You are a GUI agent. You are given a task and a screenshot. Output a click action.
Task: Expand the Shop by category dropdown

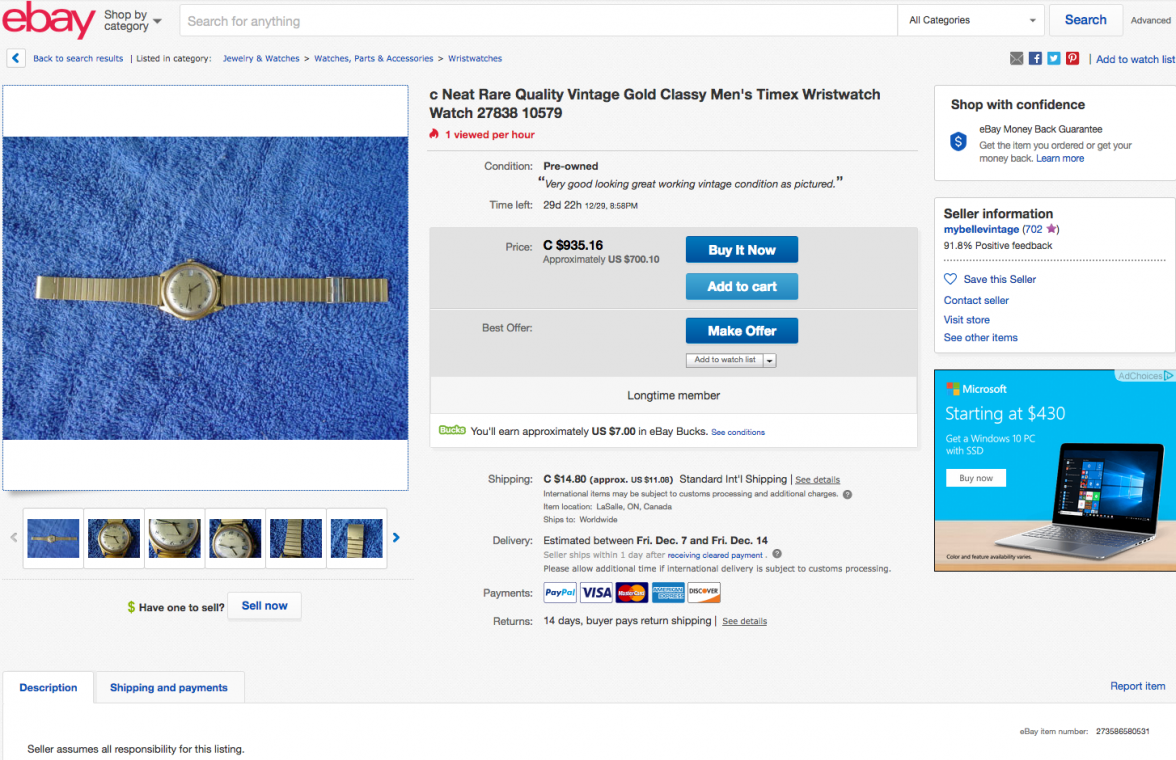pyautogui.click(x=133, y=20)
